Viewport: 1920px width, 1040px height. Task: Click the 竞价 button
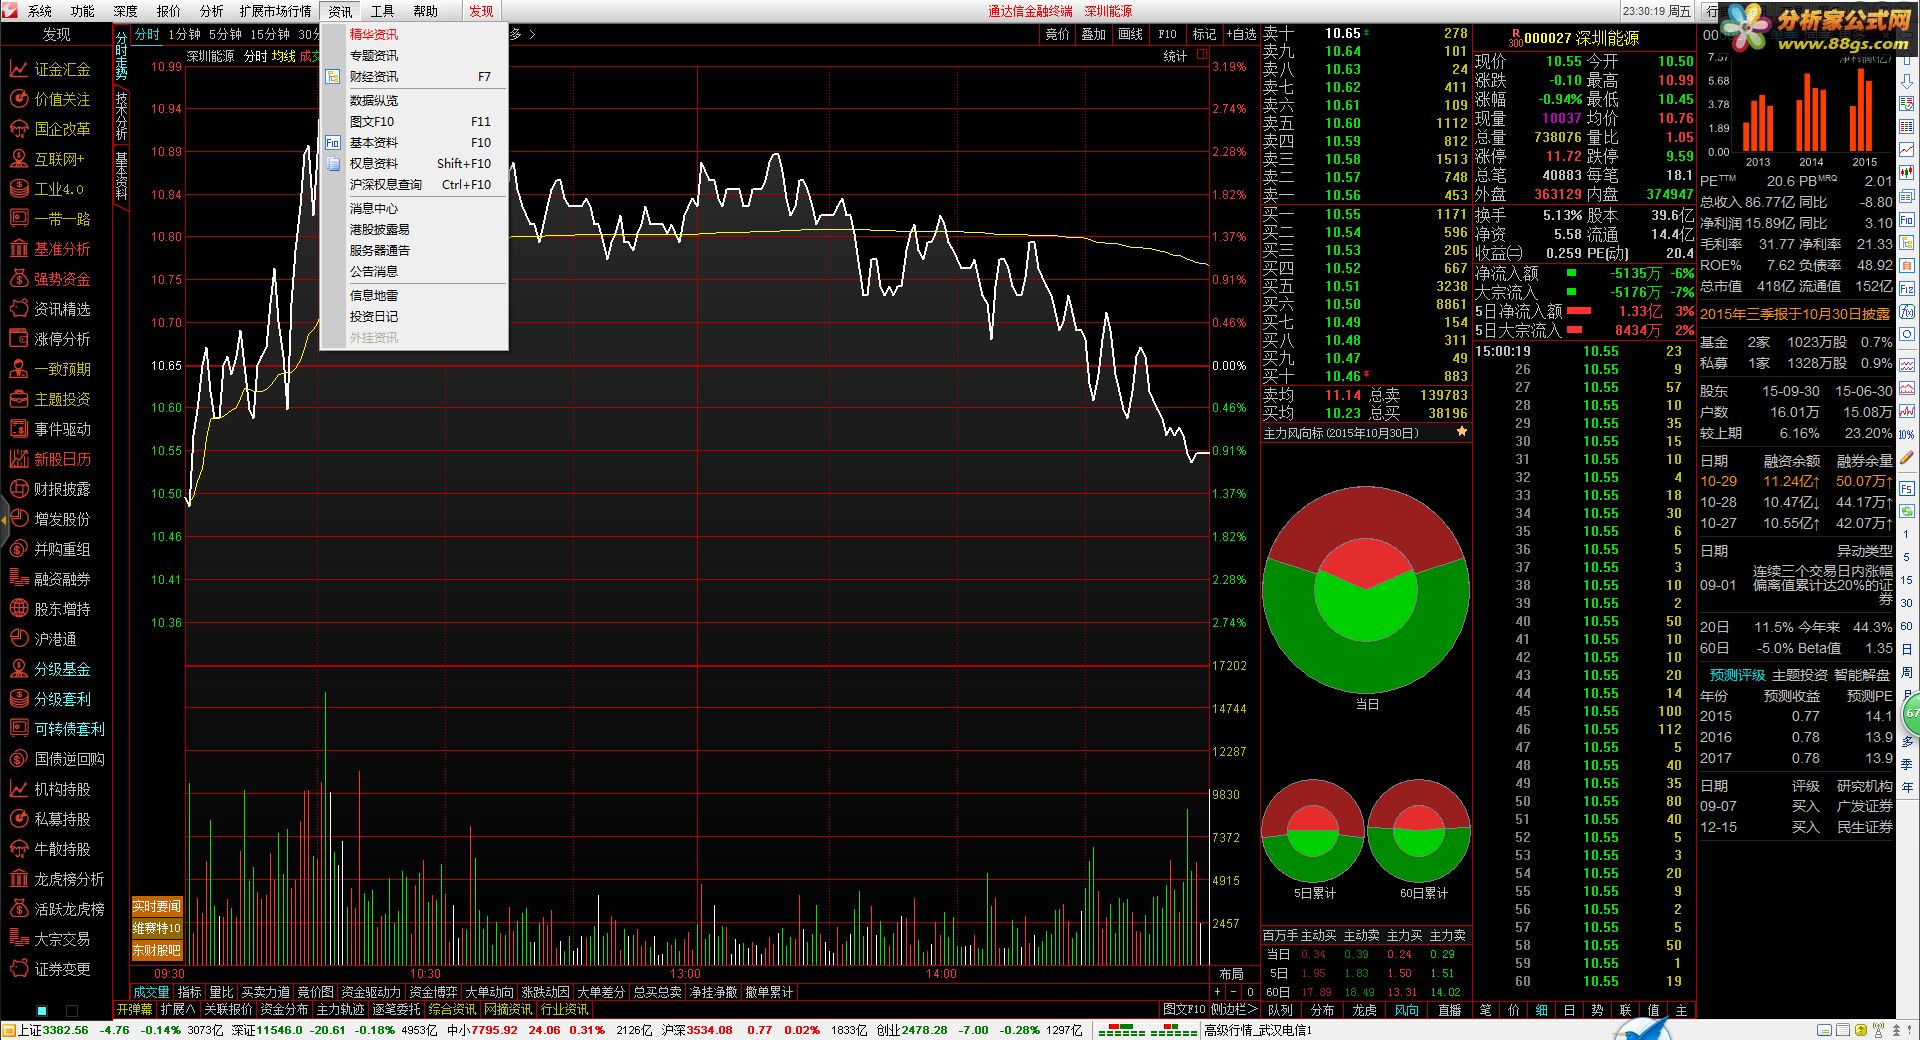pyautogui.click(x=1057, y=34)
